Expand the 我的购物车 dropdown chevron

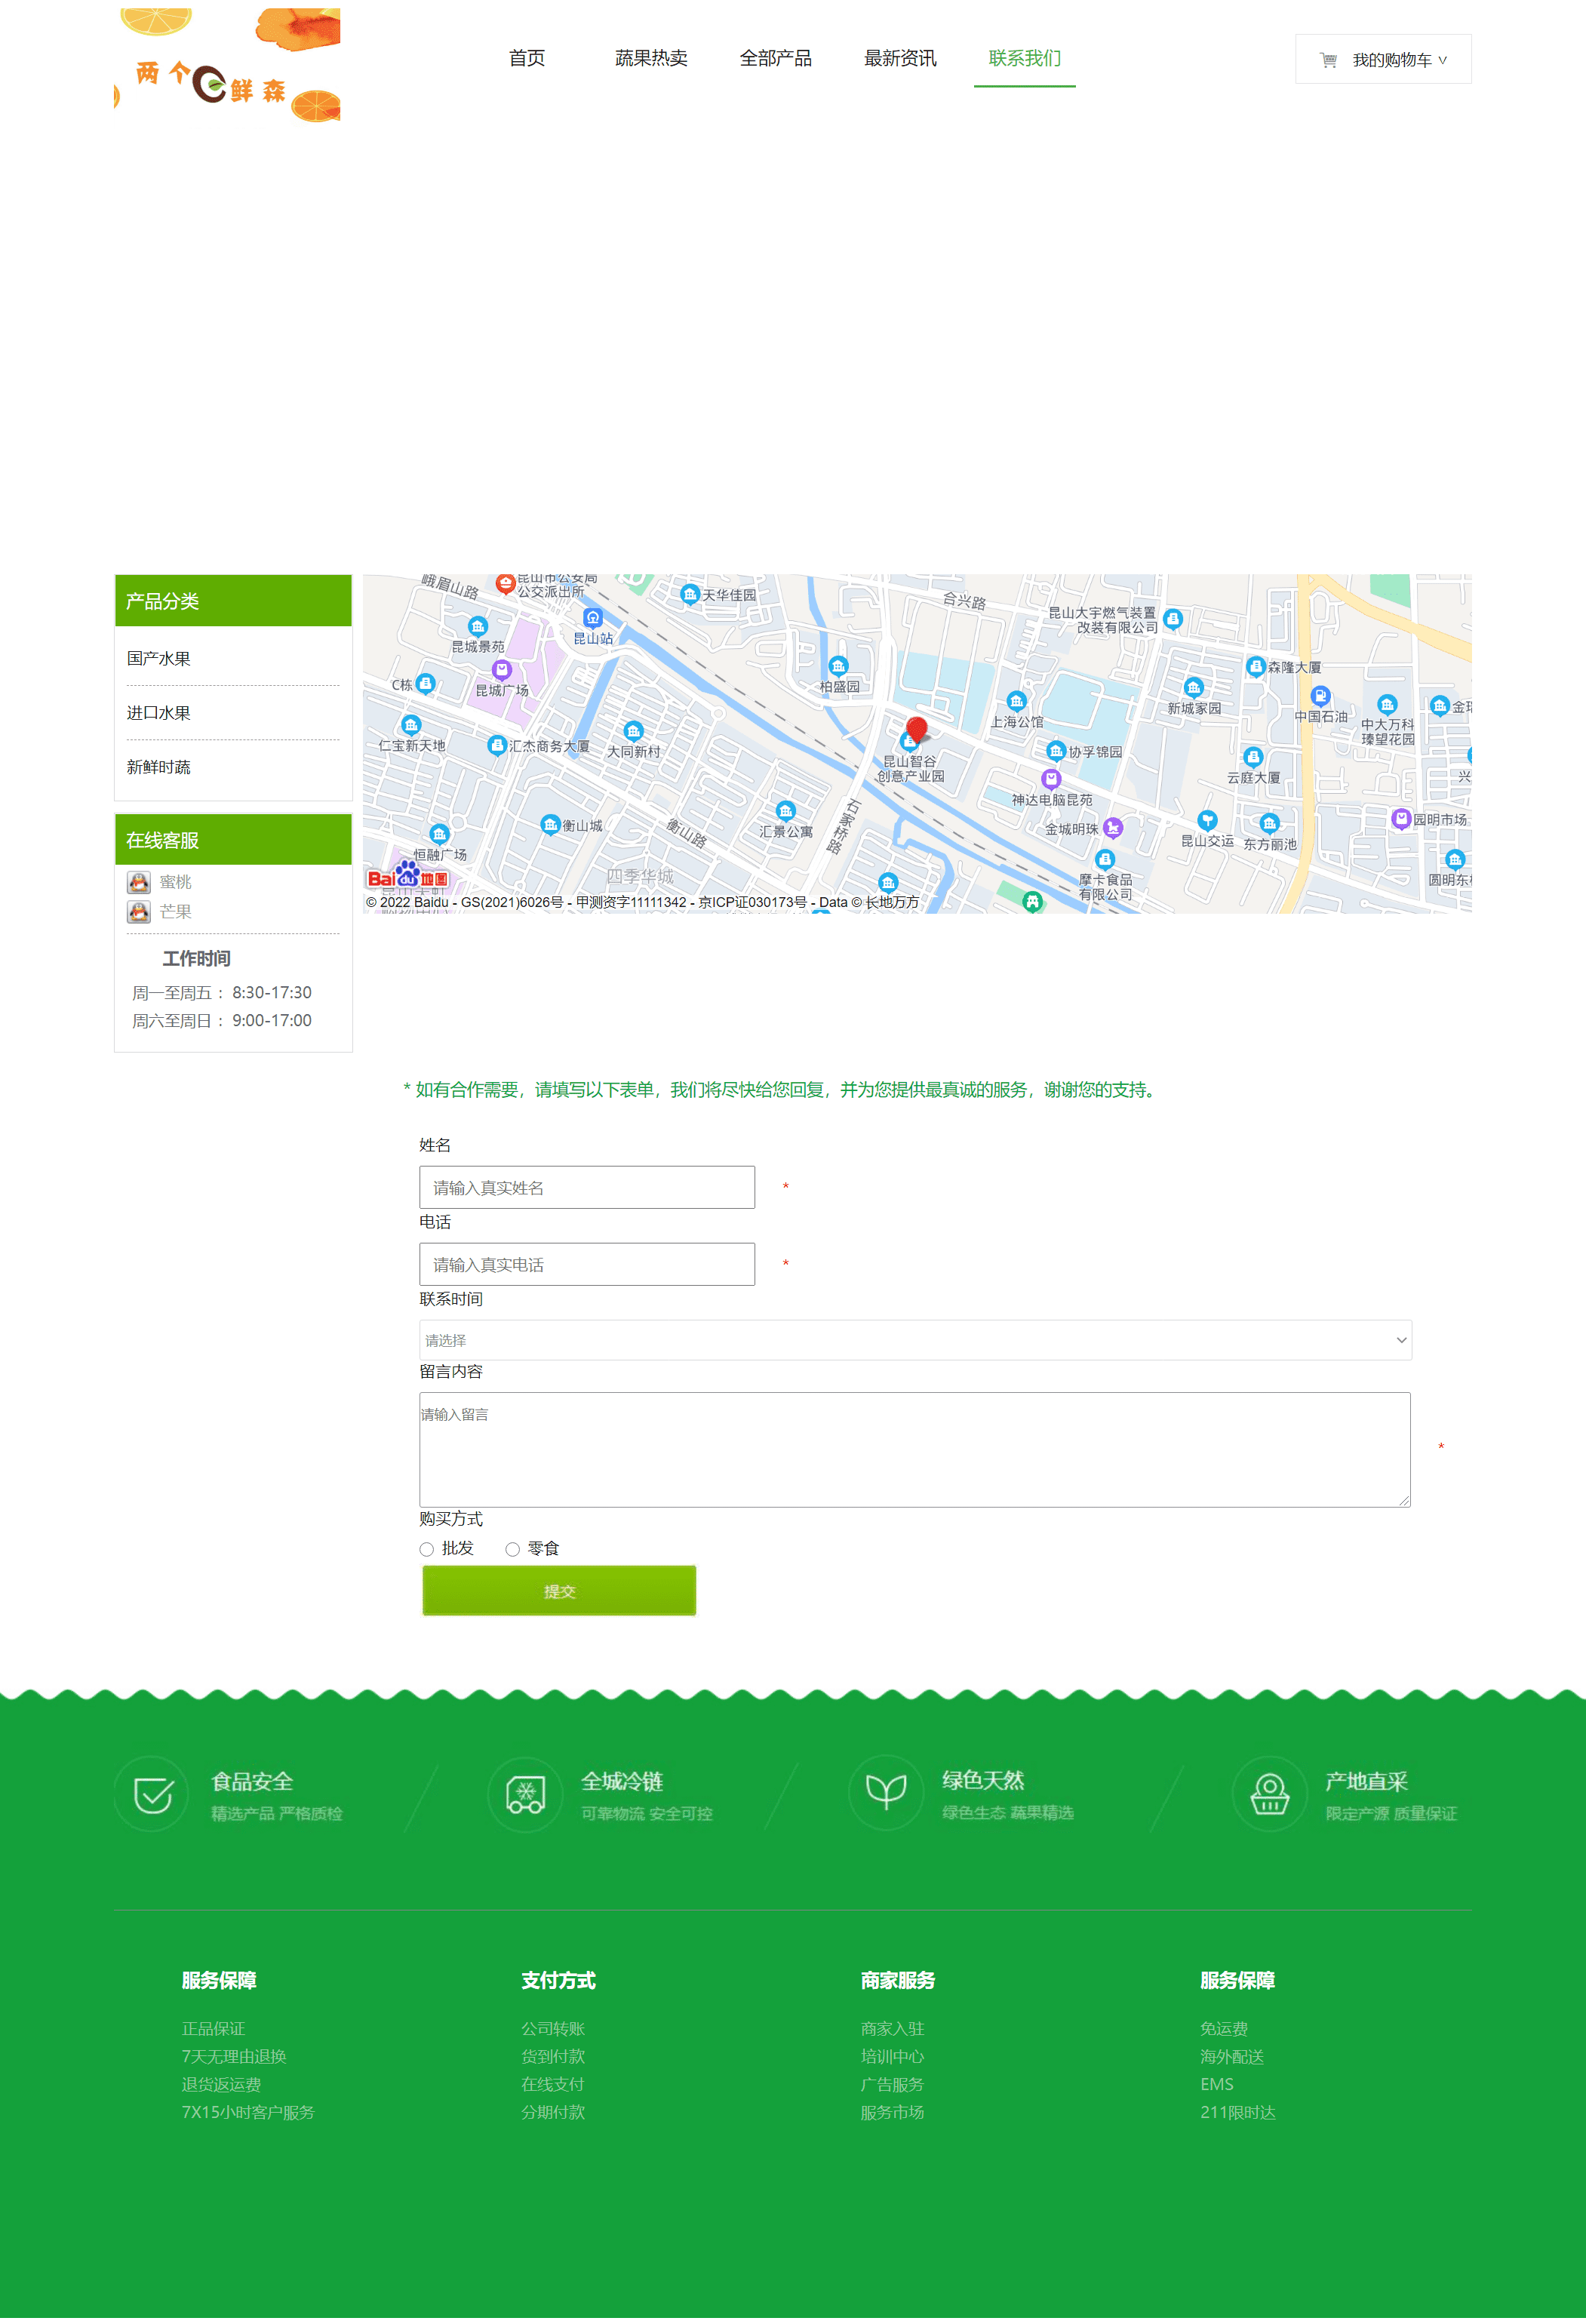click(x=1443, y=59)
